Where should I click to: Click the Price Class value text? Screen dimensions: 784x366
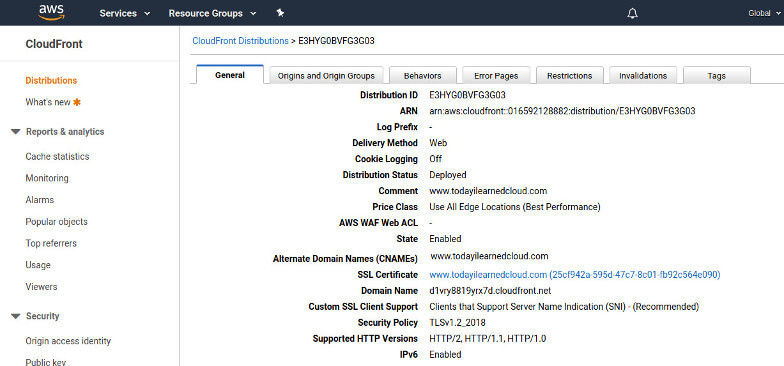click(x=515, y=207)
